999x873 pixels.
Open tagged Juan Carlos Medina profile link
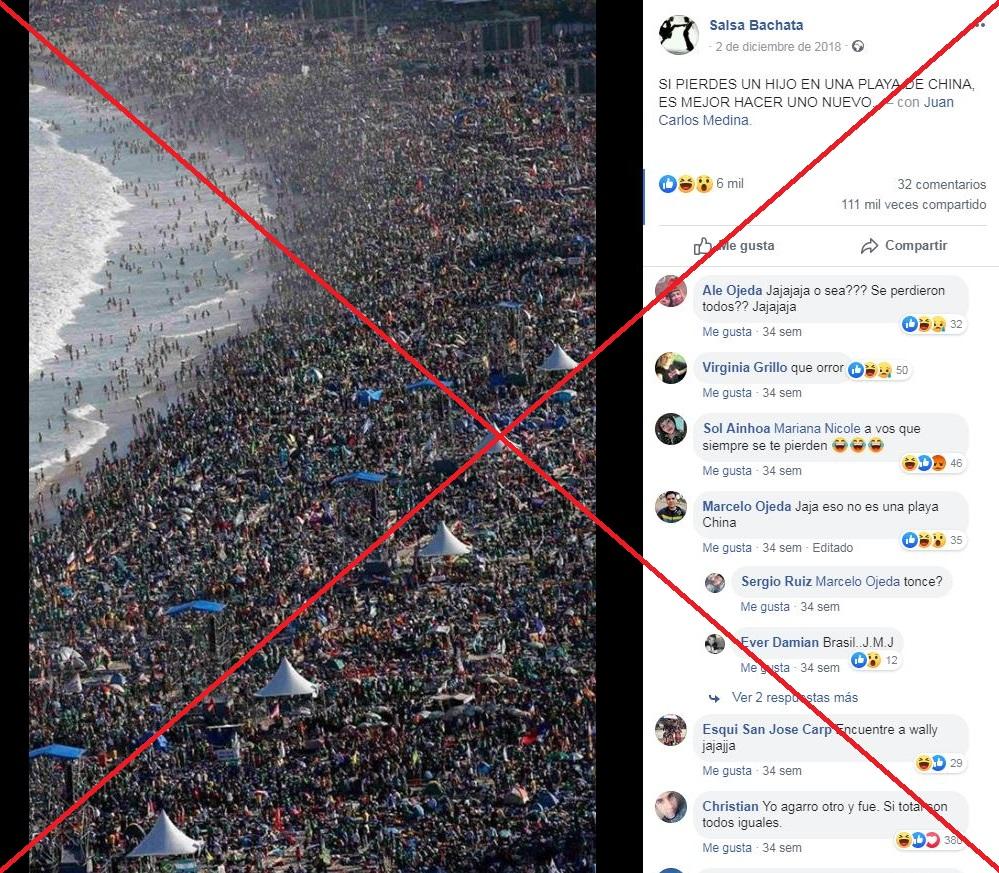tap(806, 111)
